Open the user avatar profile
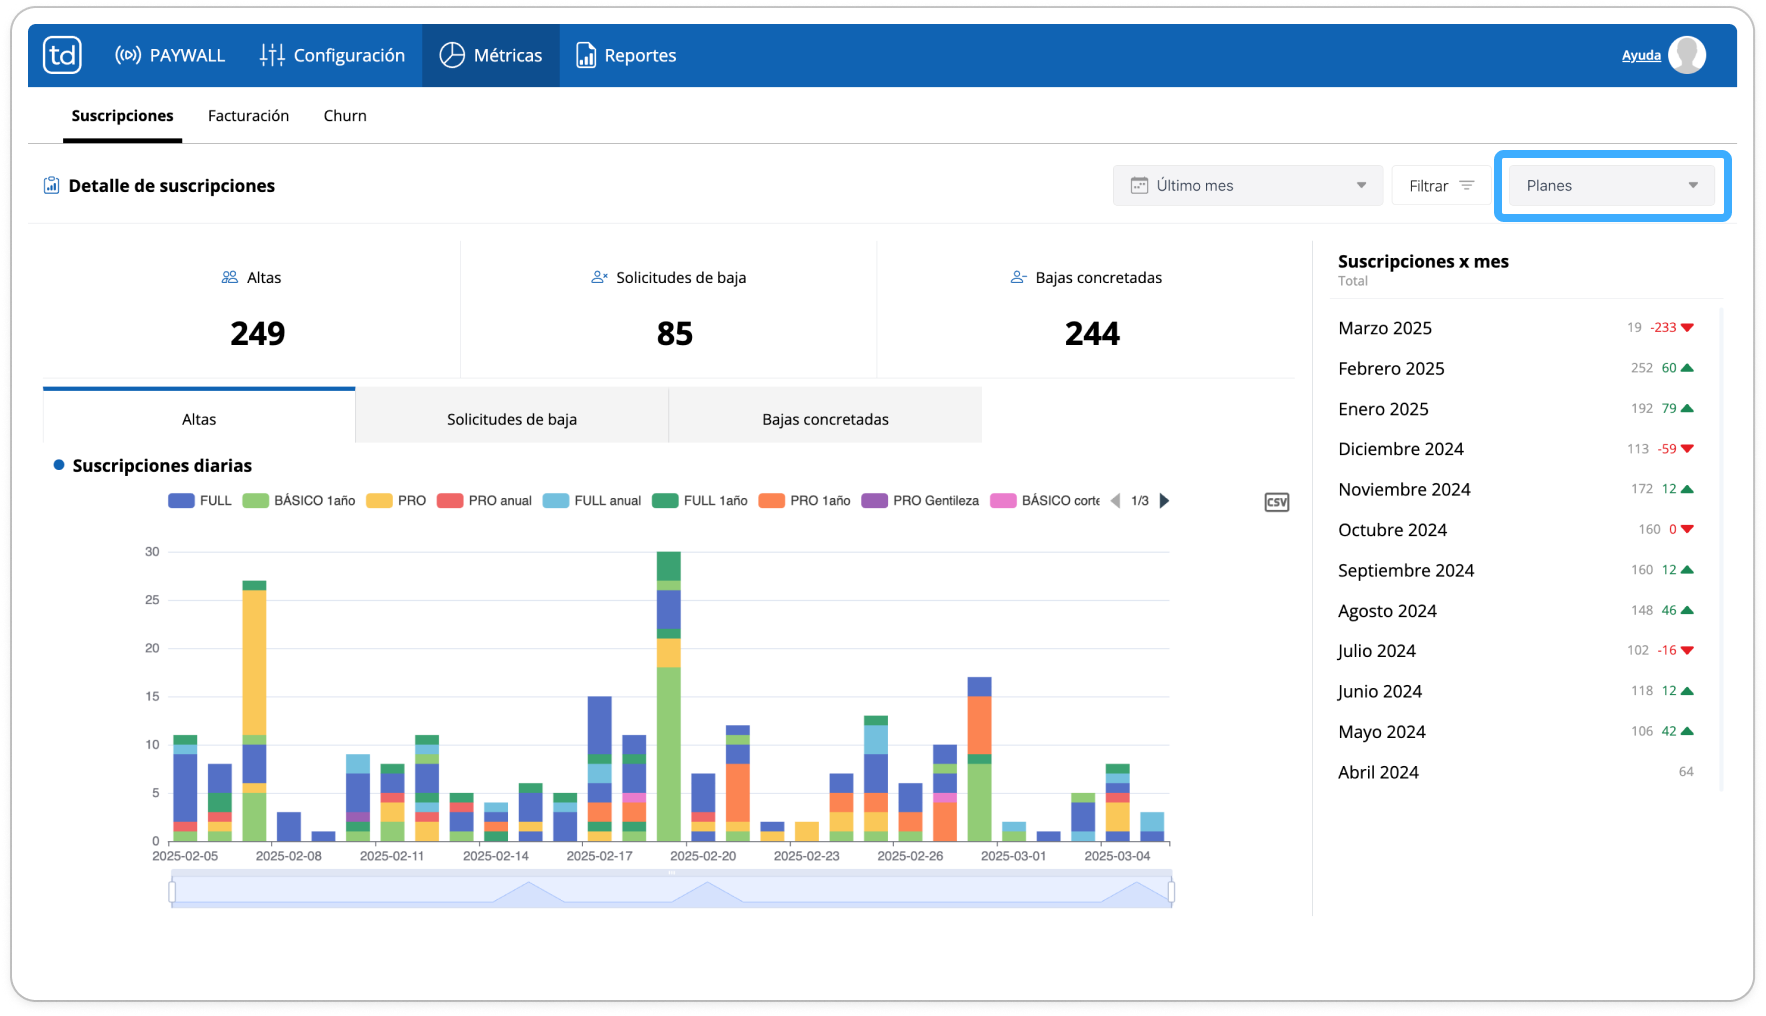The image size is (1766, 1016). point(1687,55)
